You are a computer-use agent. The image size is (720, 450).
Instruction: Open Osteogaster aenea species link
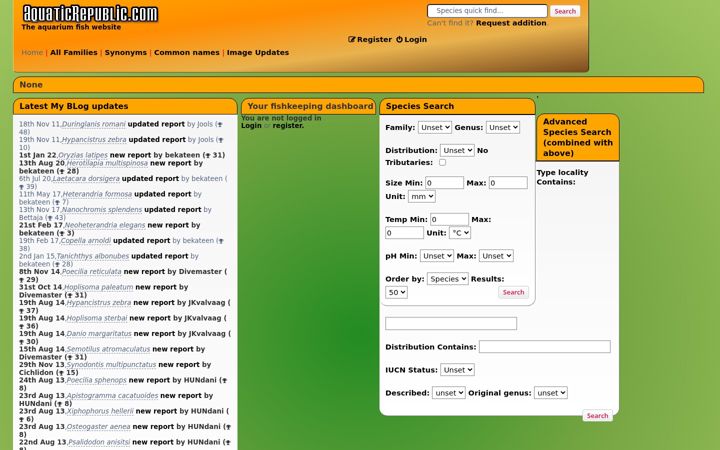(x=98, y=427)
